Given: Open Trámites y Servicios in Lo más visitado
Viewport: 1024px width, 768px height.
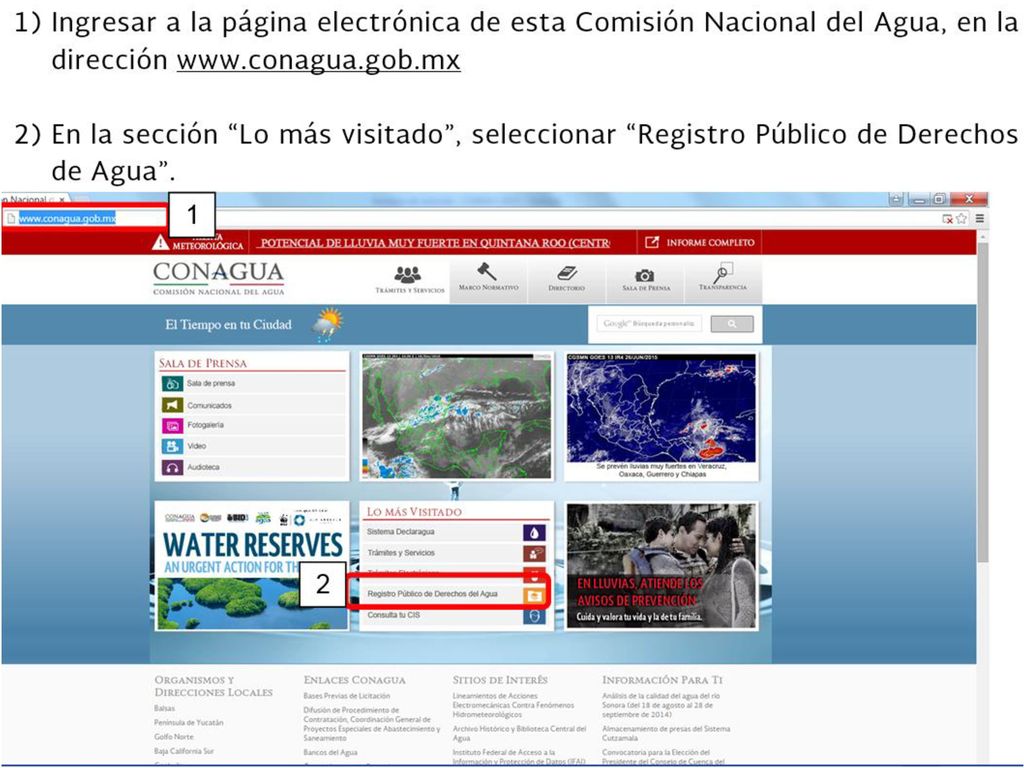Looking at the screenshot, I should tap(401, 553).
